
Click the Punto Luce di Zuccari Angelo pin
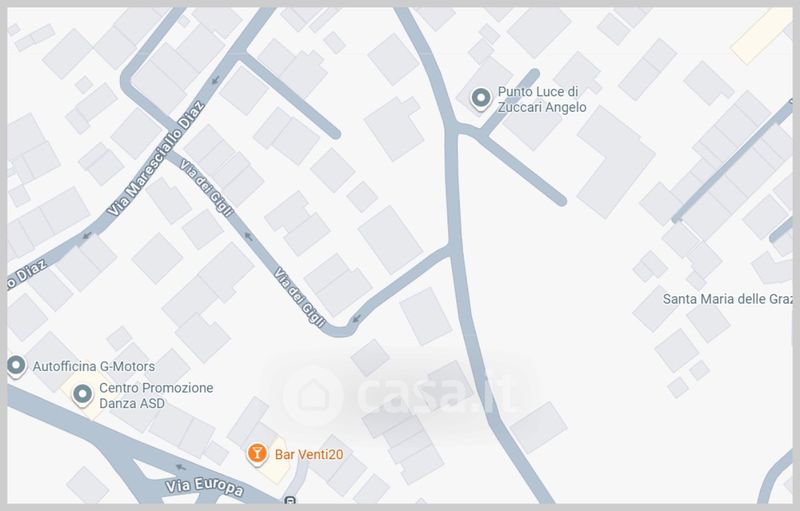click(480, 98)
